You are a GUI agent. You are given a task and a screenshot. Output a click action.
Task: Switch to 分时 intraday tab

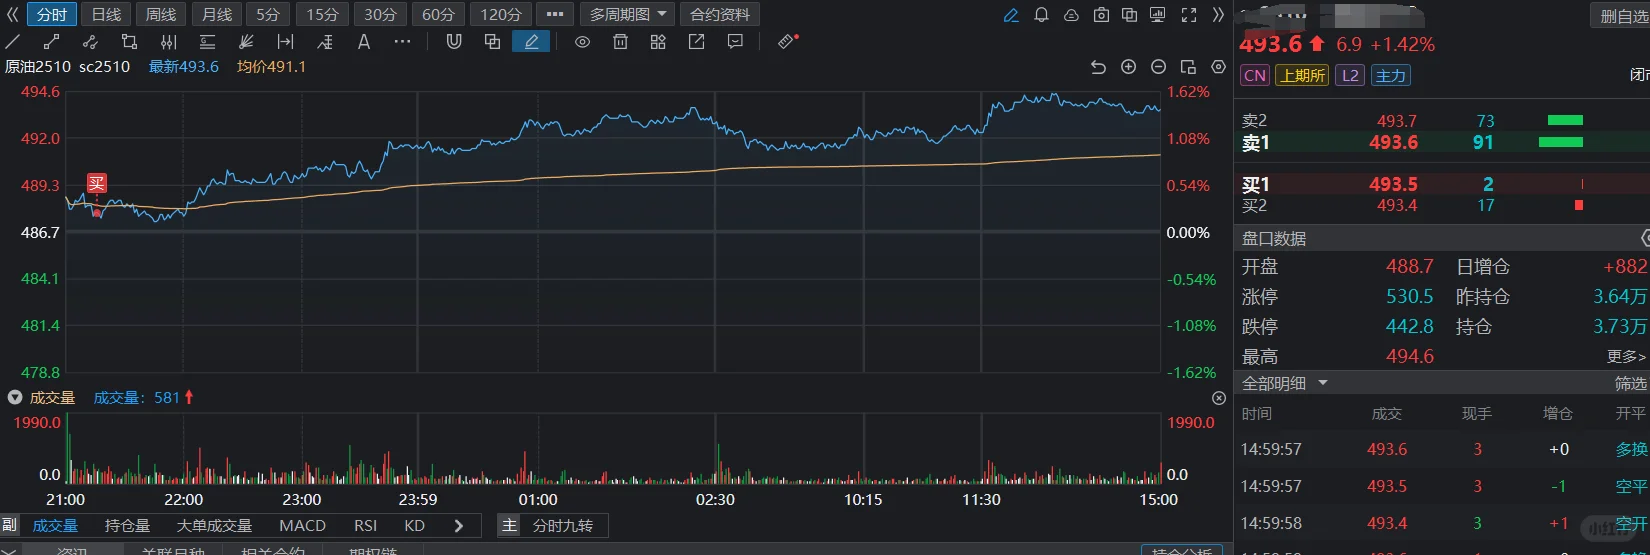click(x=51, y=15)
